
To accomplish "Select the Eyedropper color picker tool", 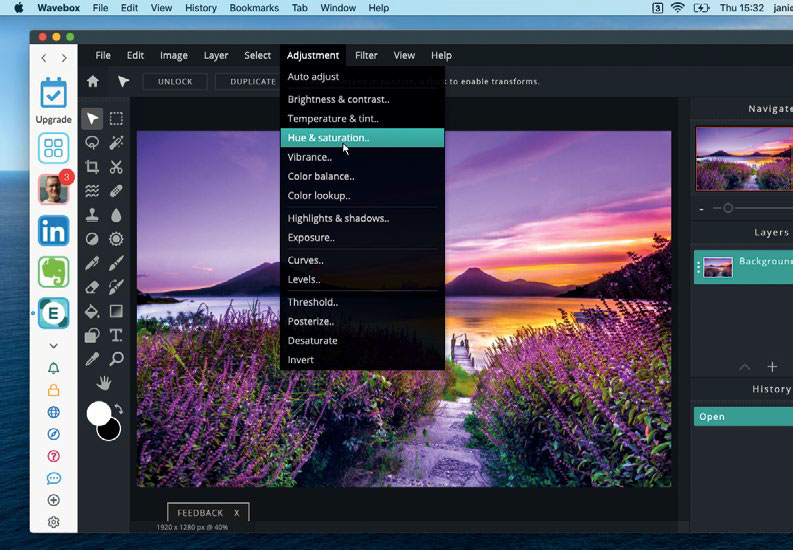I will click(92, 359).
